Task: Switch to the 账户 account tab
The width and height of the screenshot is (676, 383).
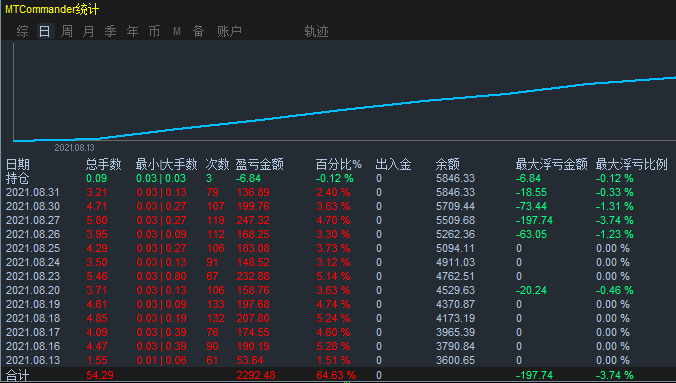Action: [229, 31]
